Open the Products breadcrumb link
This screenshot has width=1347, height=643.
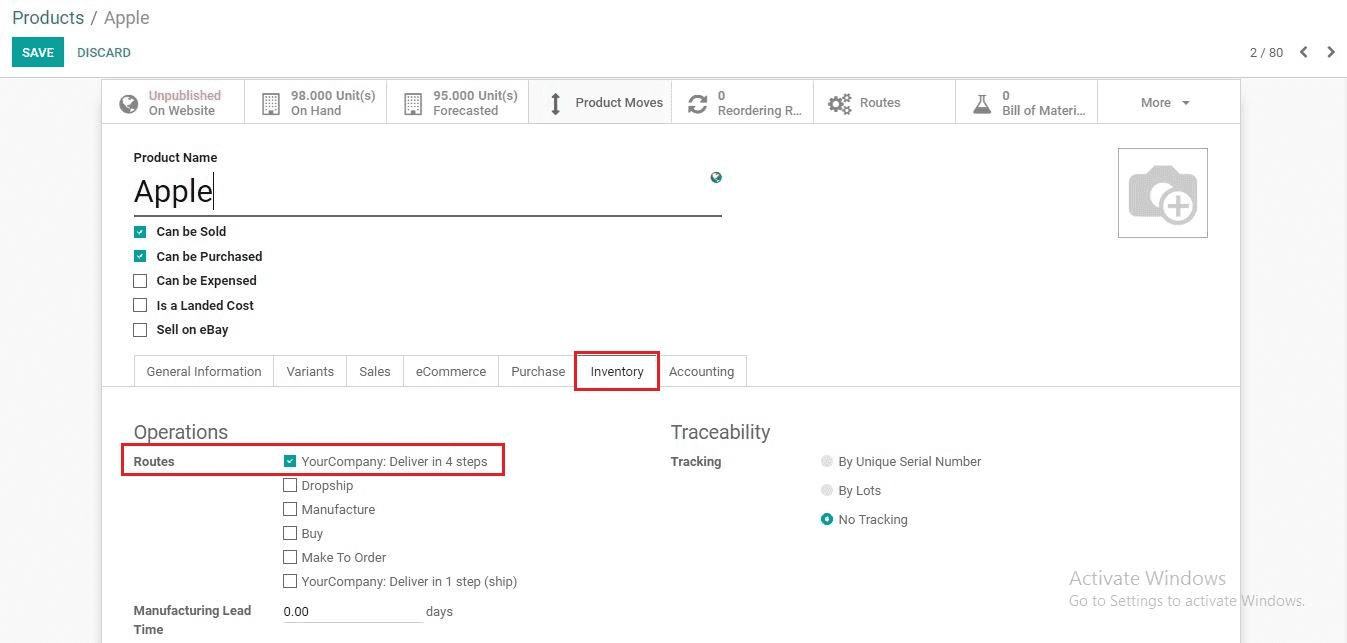pos(48,18)
